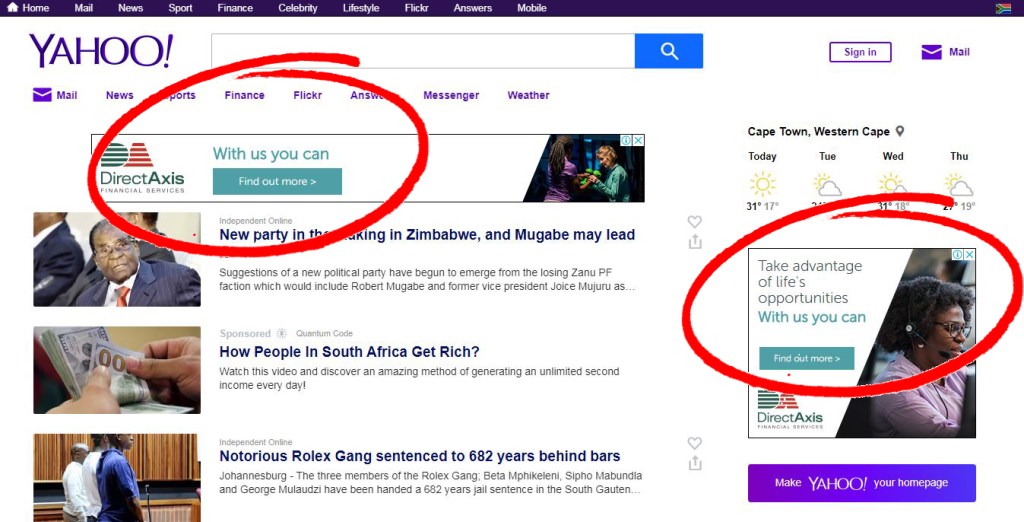Open the Mugabe article thumbnail image
The image size is (1024, 522).
(x=117, y=259)
